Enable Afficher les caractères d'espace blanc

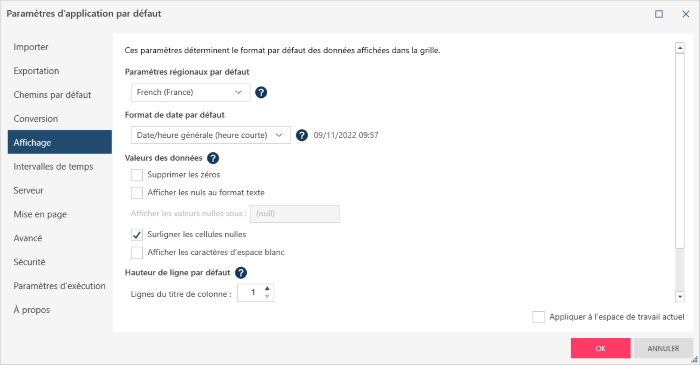(137, 253)
